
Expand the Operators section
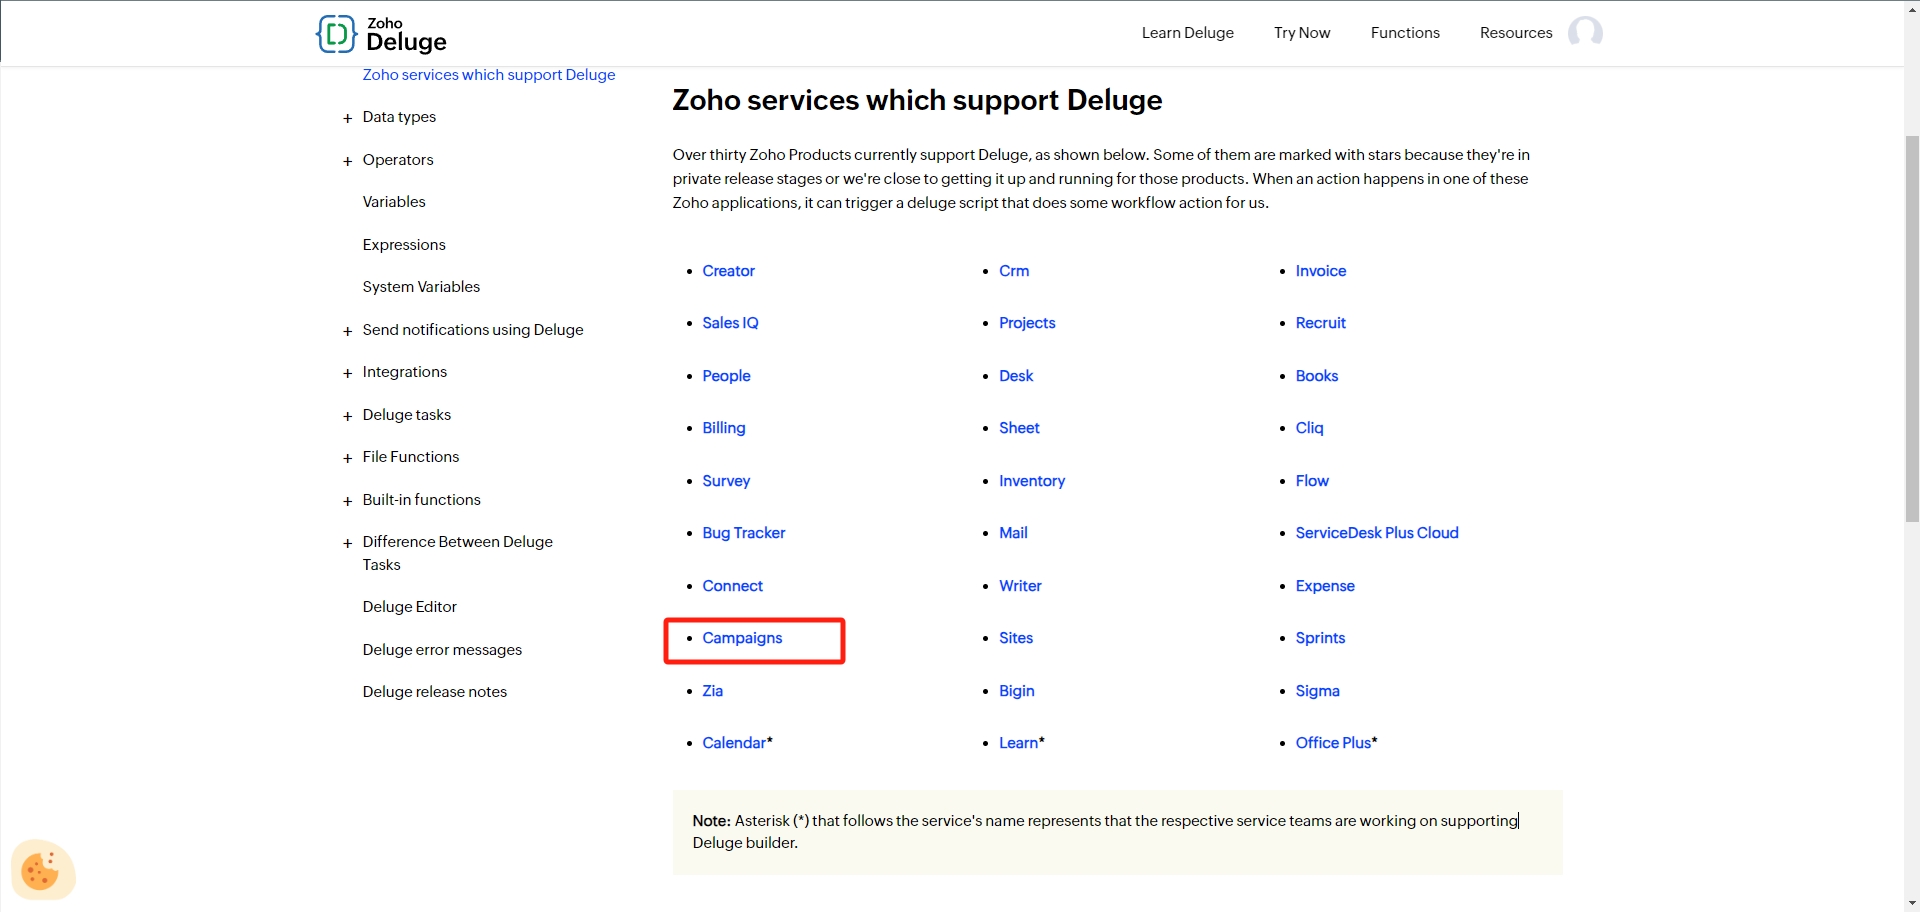pyautogui.click(x=347, y=161)
